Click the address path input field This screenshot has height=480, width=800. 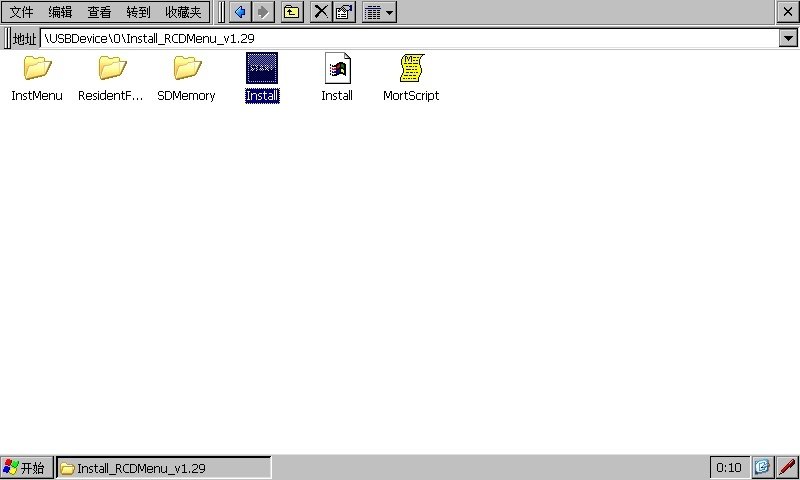pyautogui.click(x=400, y=38)
